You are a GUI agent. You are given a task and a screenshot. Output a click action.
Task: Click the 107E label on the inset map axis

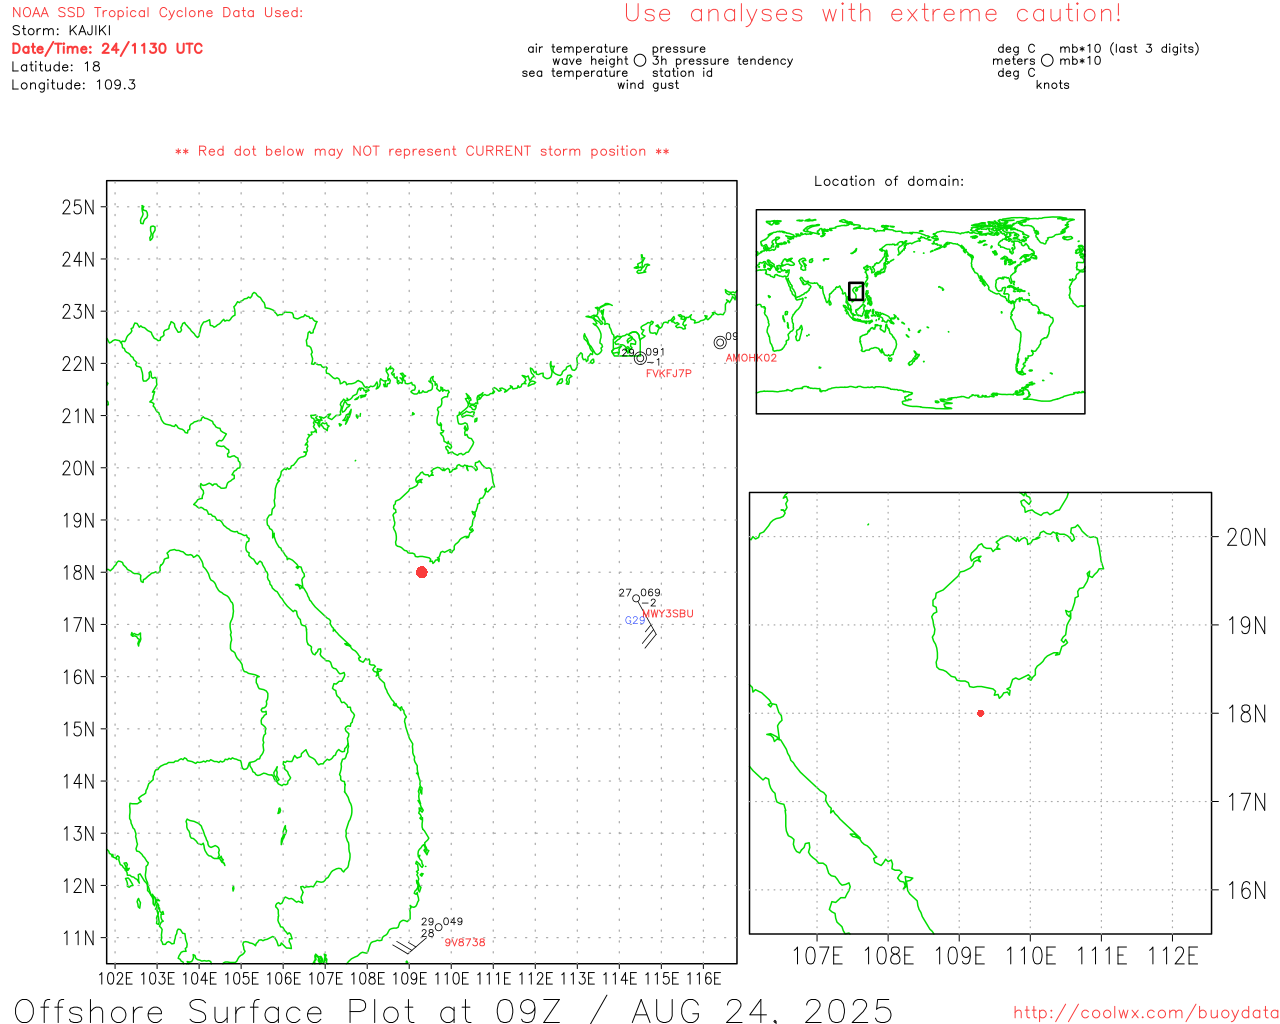point(818,956)
